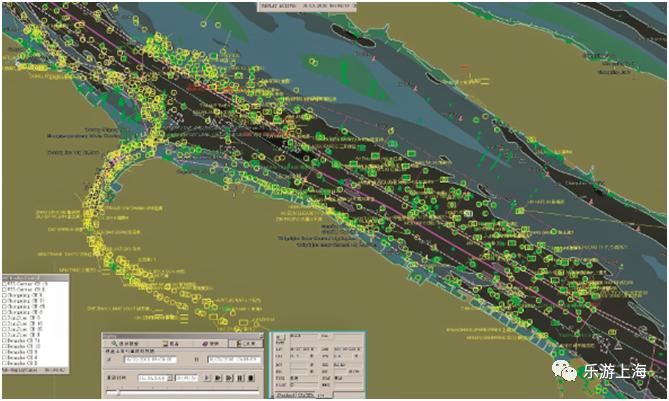The width and height of the screenshot is (669, 401).
Task: Check the last Baoshan channel checkbox
Action: 5,363
